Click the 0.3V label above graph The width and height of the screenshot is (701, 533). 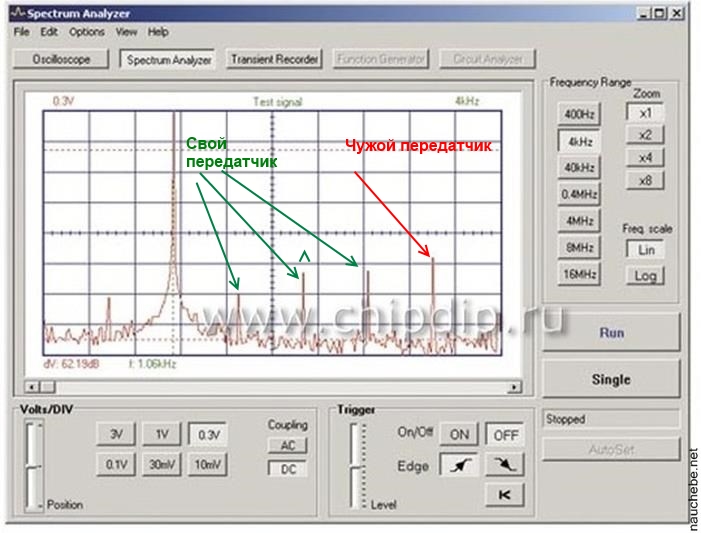(63, 102)
